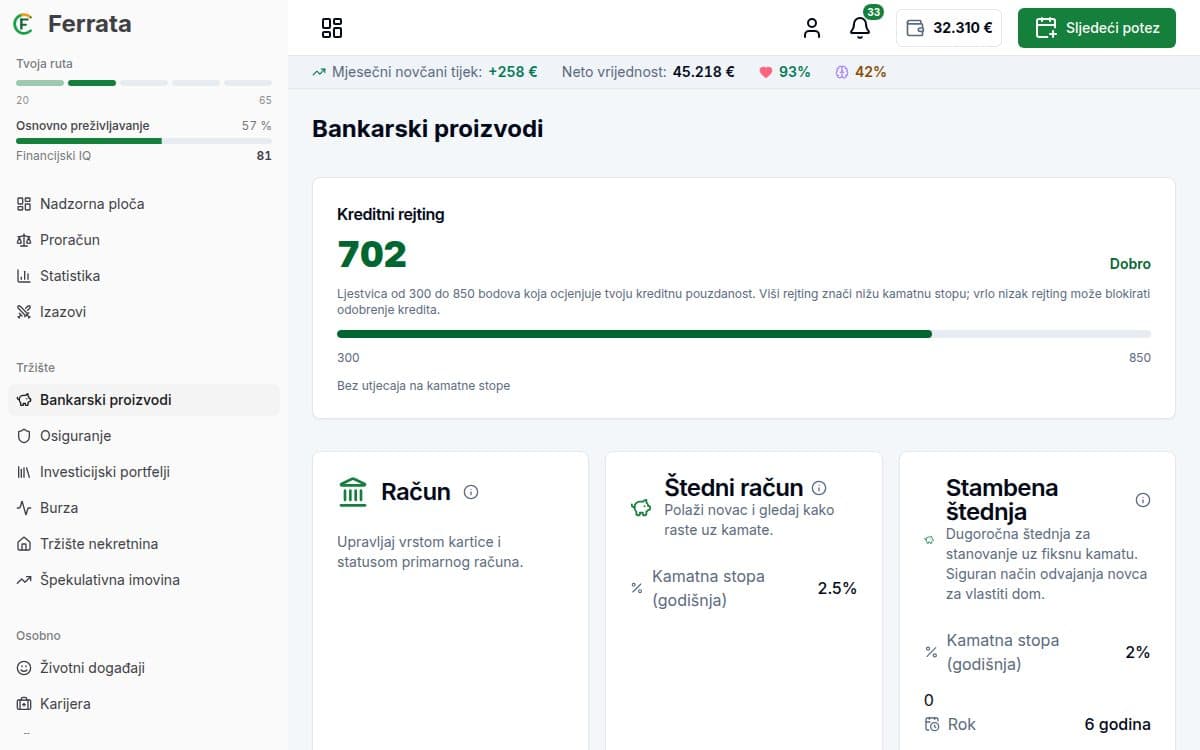This screenshot has width=1200, height=750.
Task: Click the heart icon beside 93%
Action: [766, 72]
